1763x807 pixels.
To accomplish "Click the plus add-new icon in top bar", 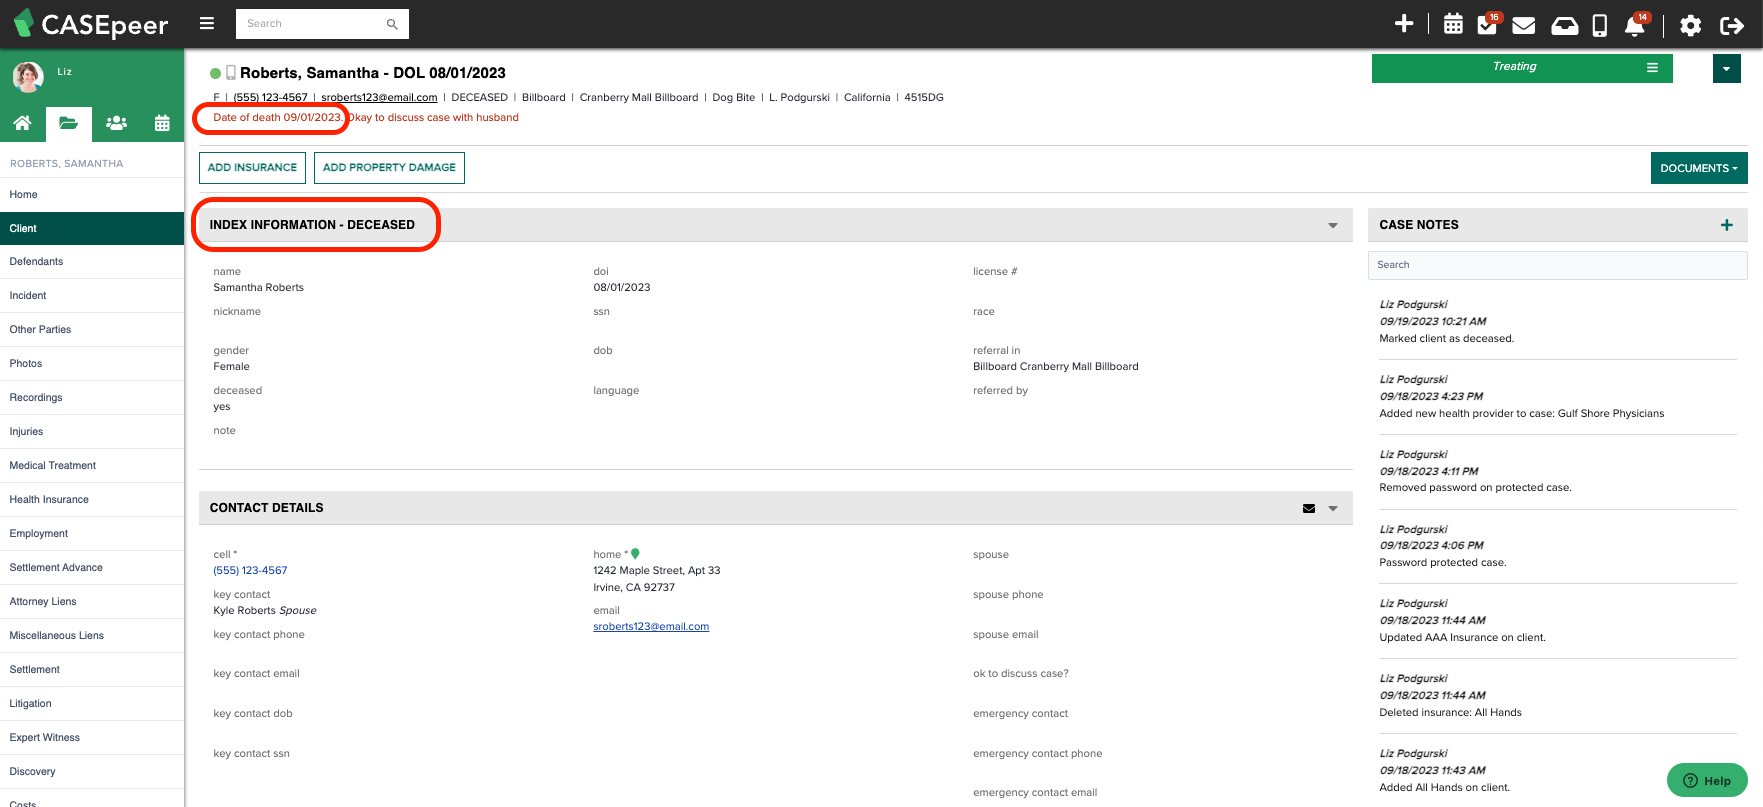I will pyautogui.click(x=1404, y=24).
